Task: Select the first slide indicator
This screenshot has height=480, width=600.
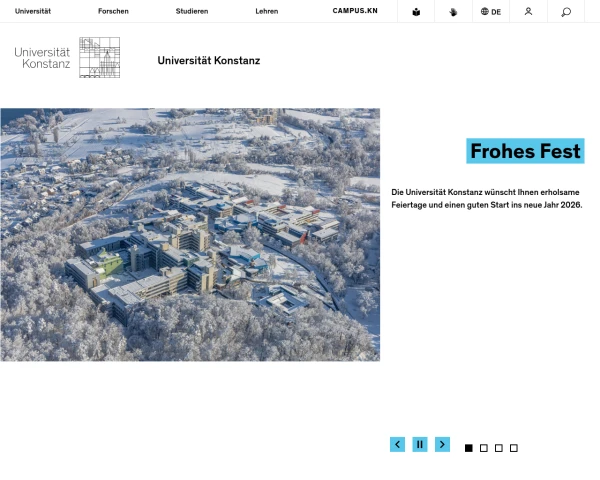Action: point(469,448)
